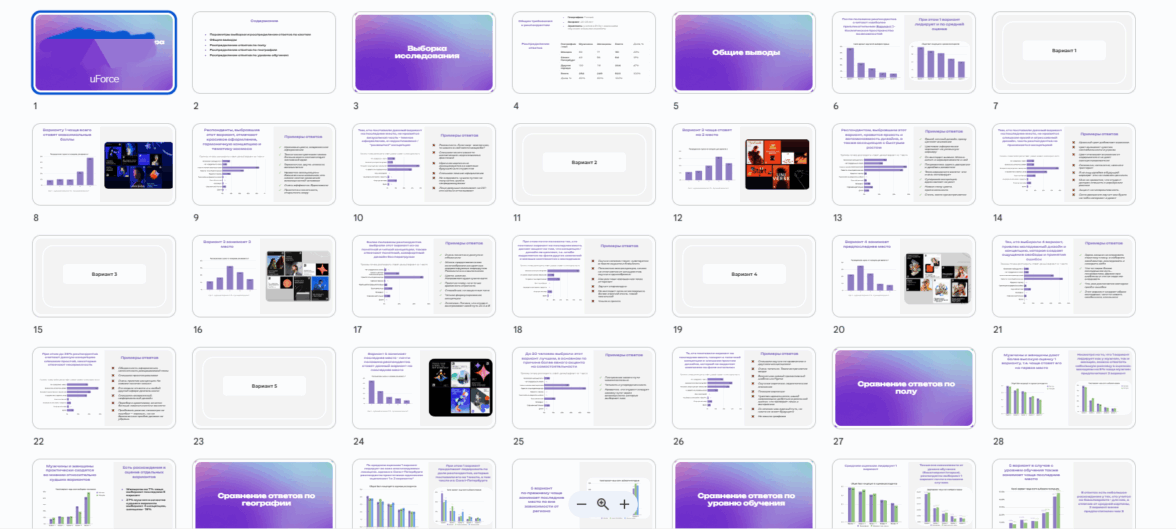
Task: Zoom in the slide grid with plus icon
Action: point(624,504)
